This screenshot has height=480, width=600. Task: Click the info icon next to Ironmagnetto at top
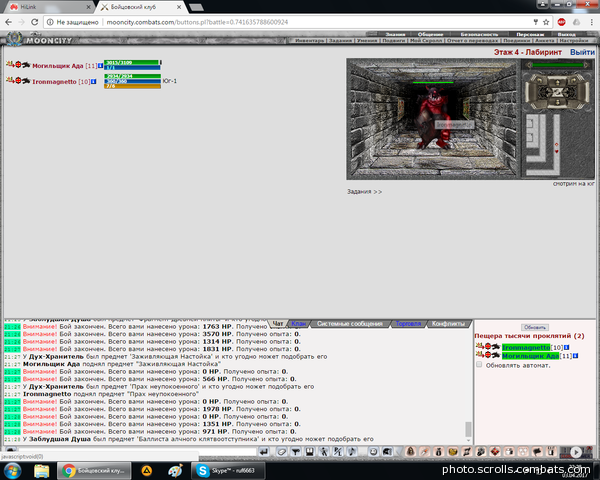93,82
